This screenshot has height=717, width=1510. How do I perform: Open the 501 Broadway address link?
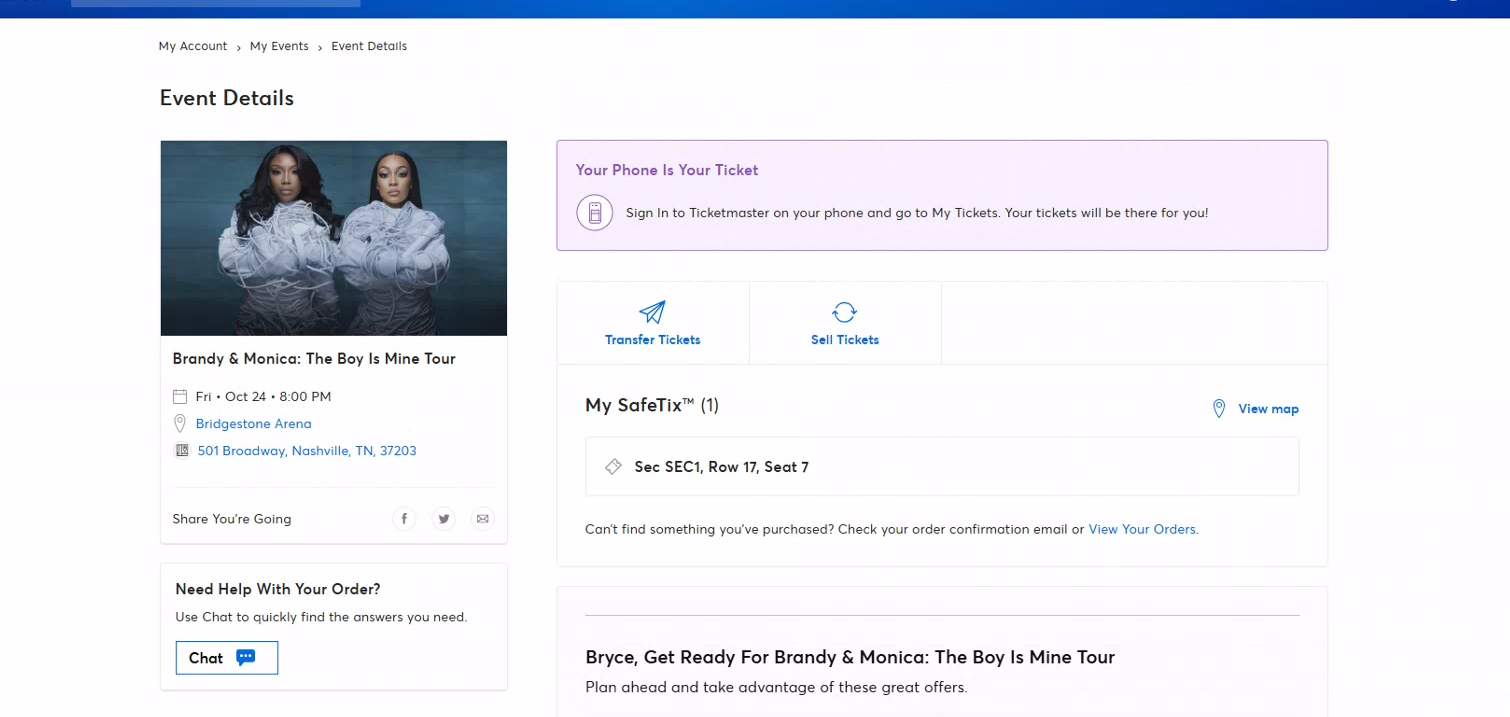307,450
